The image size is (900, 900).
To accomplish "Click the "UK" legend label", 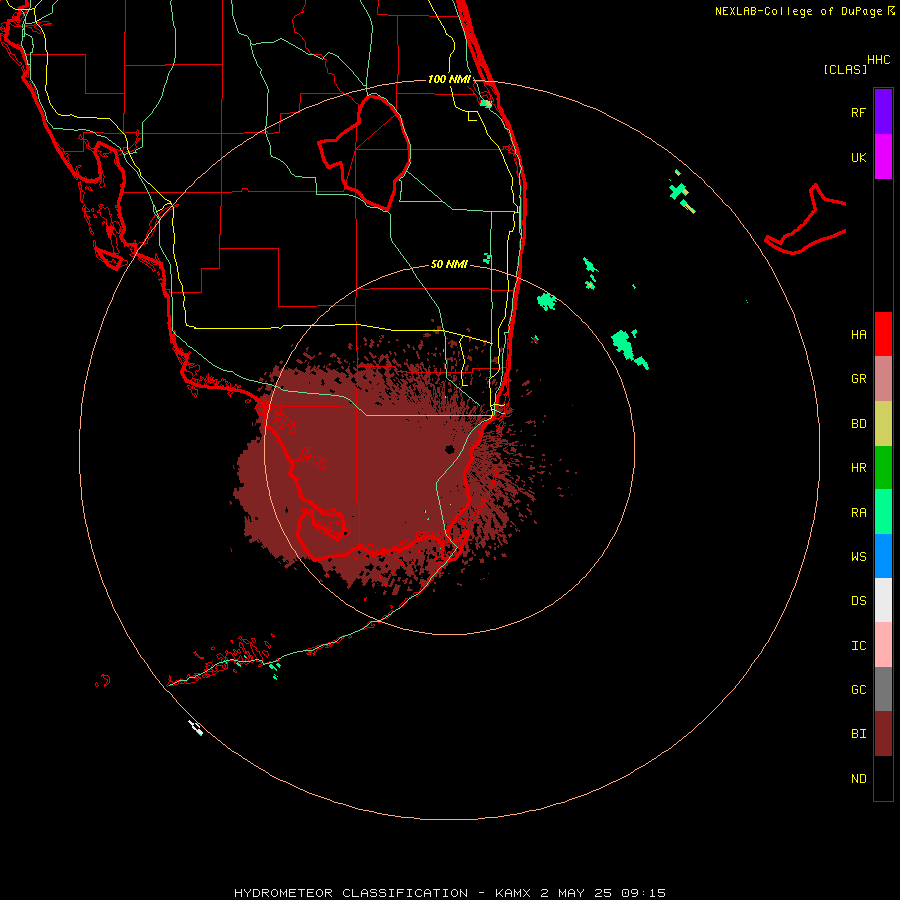I will 858,158.
